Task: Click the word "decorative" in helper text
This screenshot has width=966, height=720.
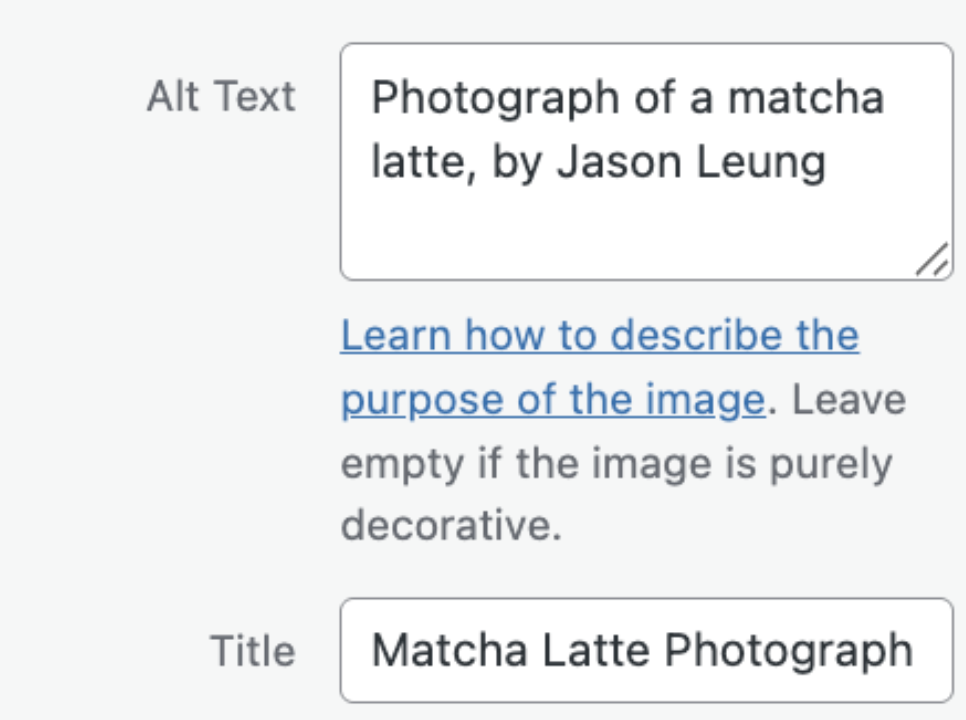Action: click(449, 527)
